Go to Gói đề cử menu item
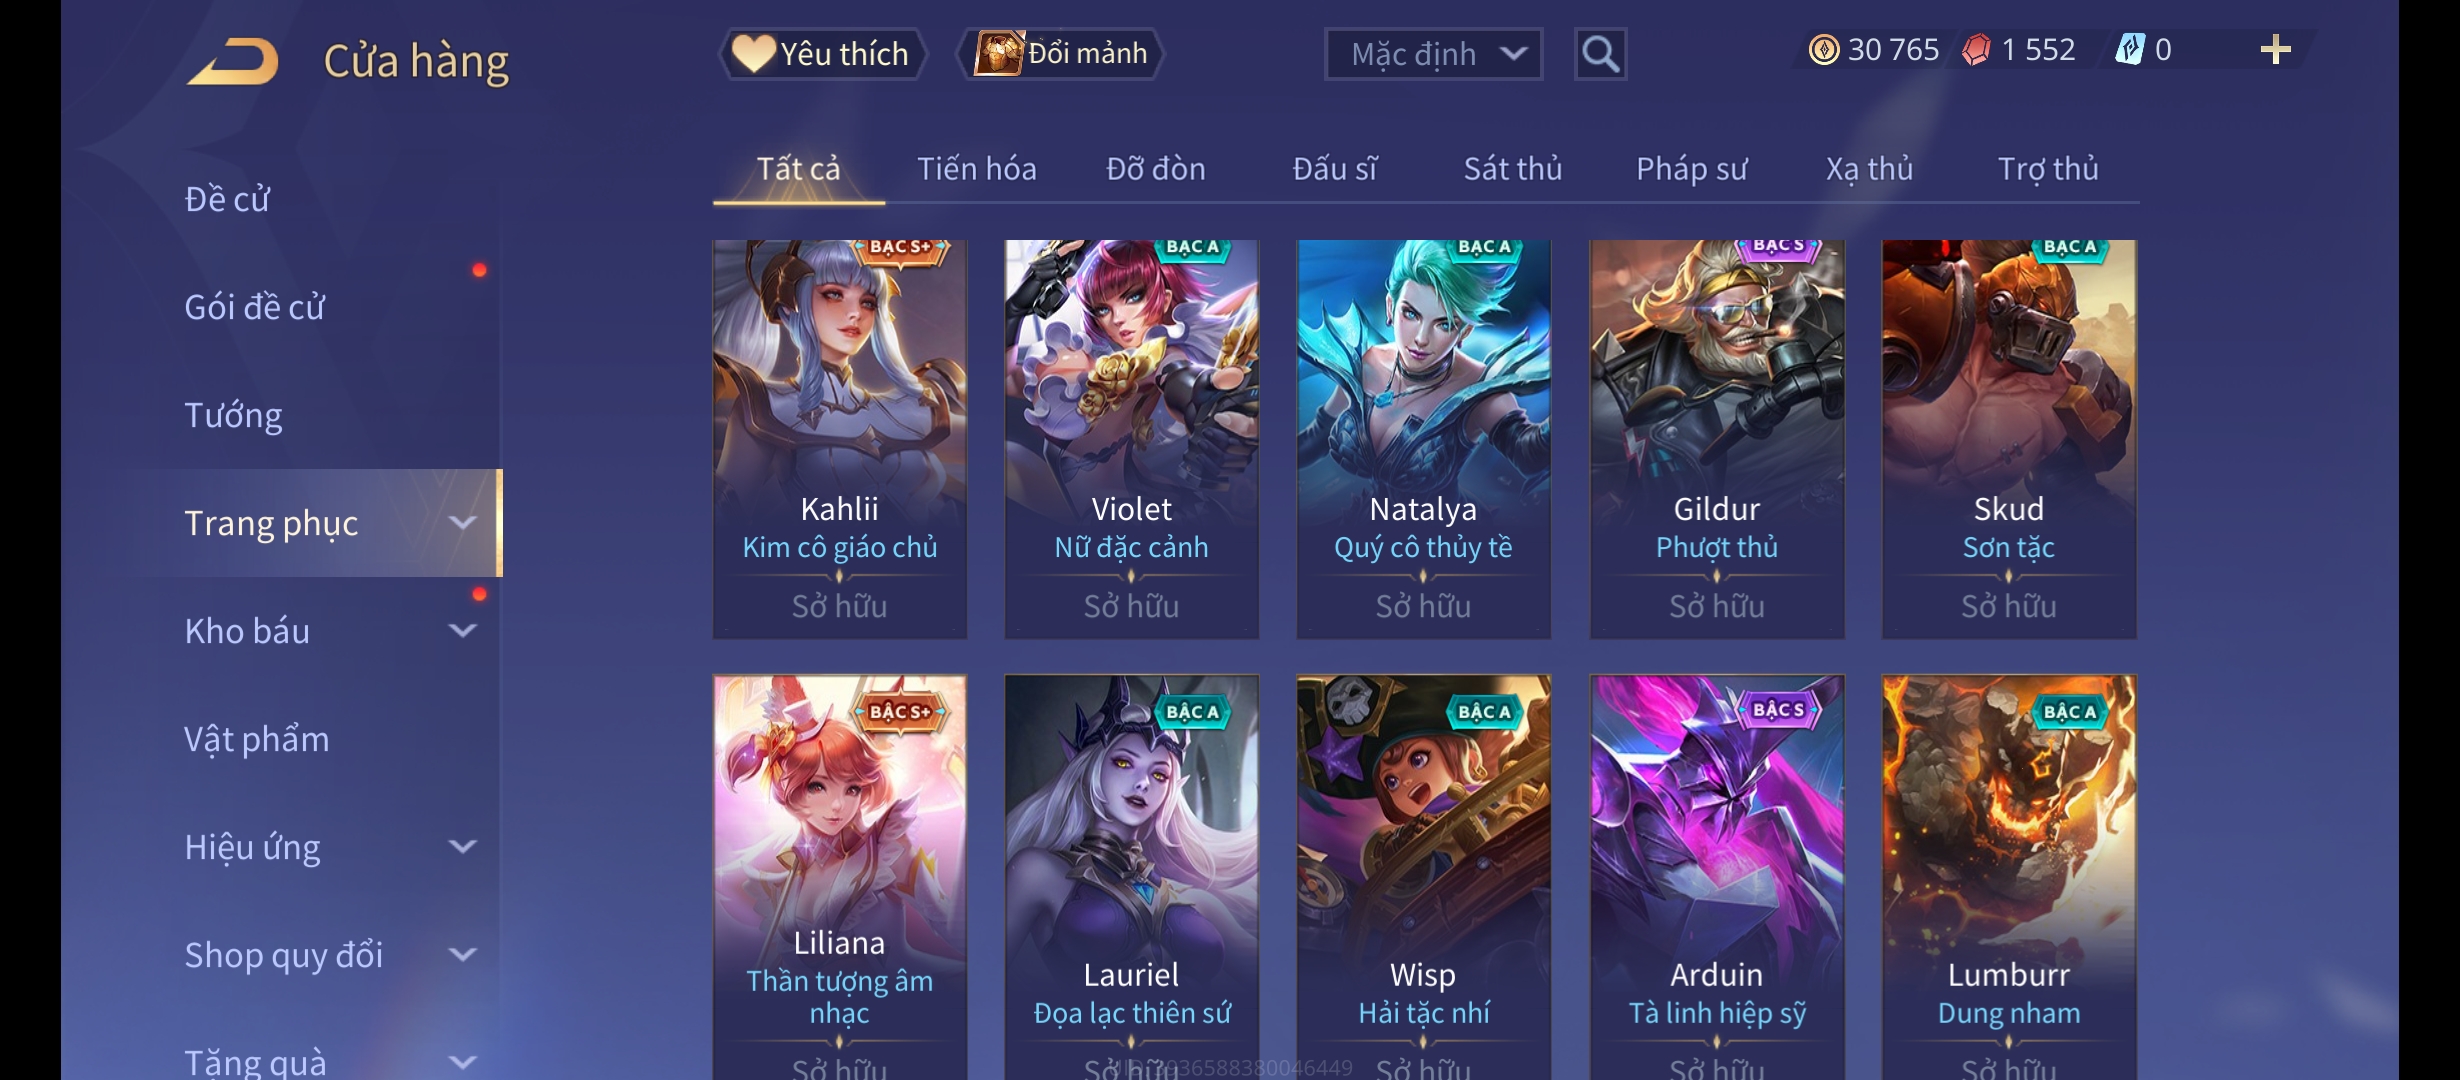The width and height of the screenshot is (2460, 1080). click(x=254, y=307)
